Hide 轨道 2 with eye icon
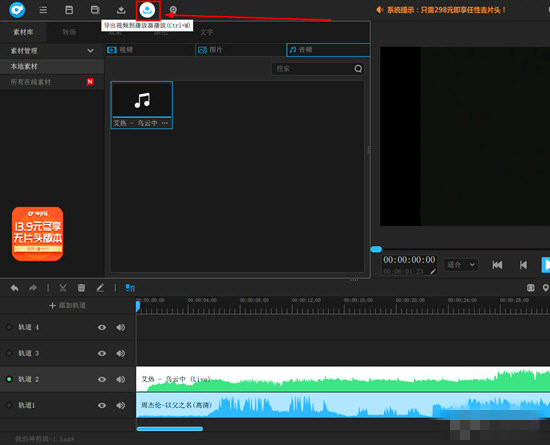This screenshot has height=445, width=550. coord(102,379)
